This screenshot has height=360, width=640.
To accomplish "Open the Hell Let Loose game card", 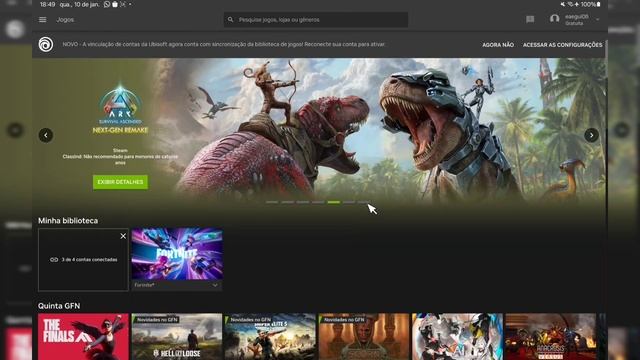I will pyautogui.click(x=177, y=337).
